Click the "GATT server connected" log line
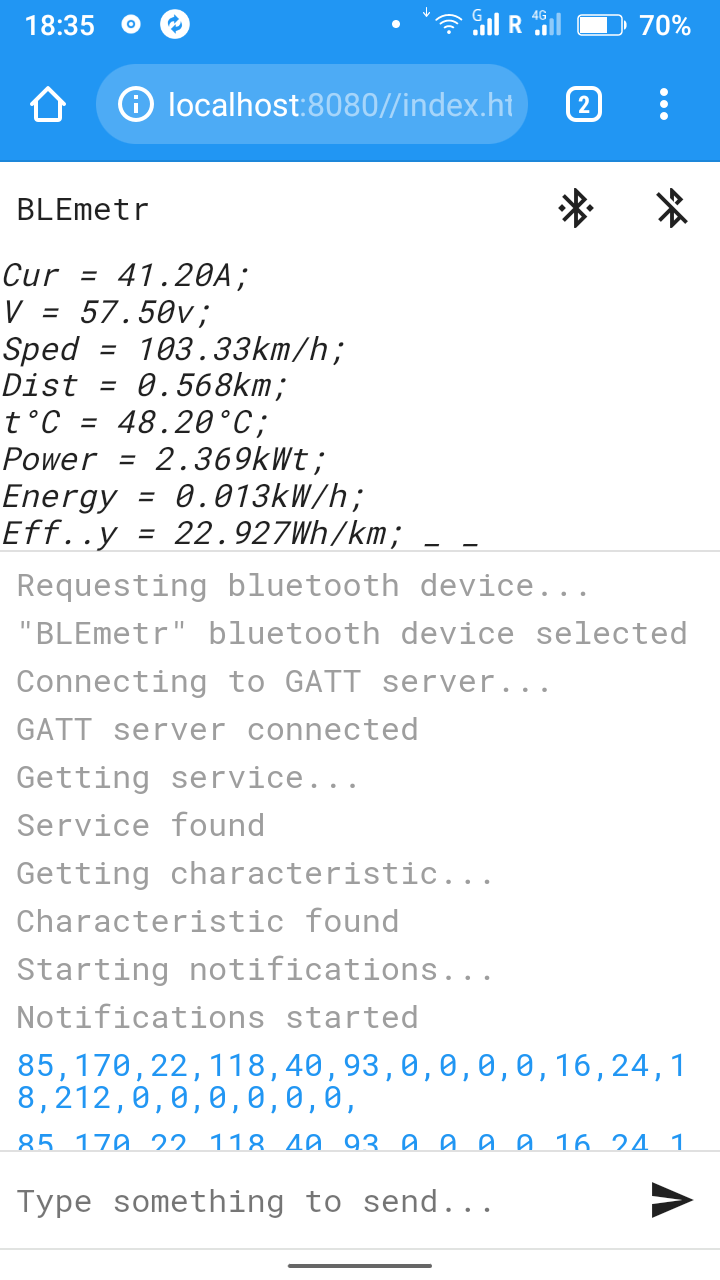Viewport: 720px width, 1280px height. 217,729
